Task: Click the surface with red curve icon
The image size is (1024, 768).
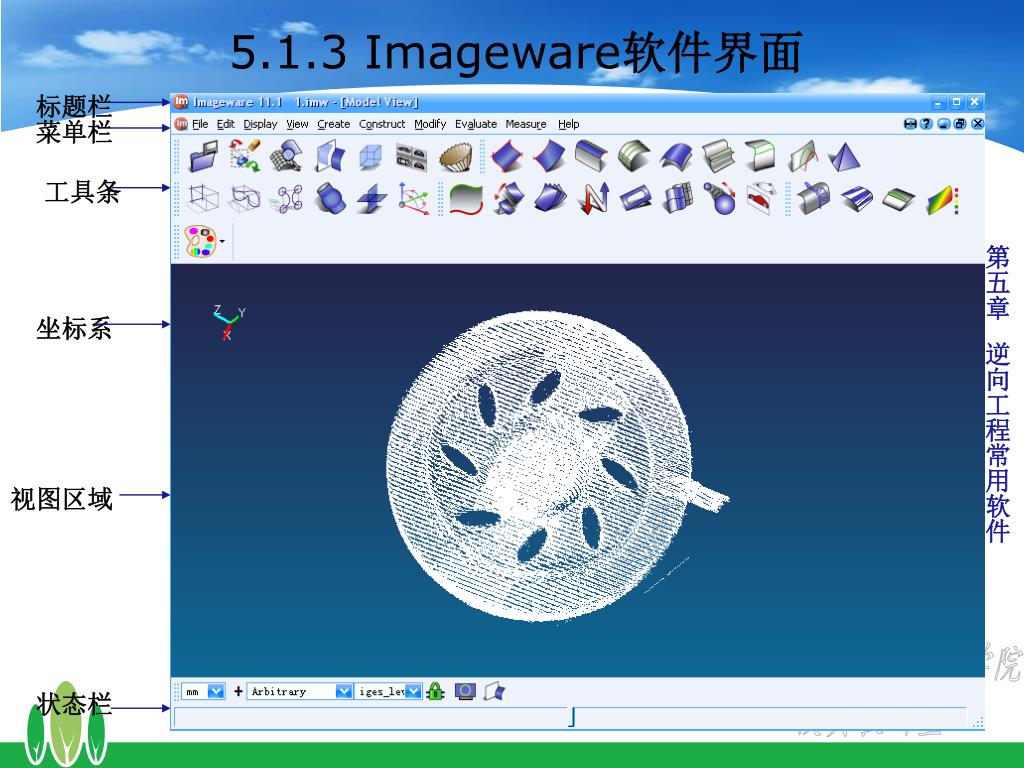Action: tap(803, 157)
